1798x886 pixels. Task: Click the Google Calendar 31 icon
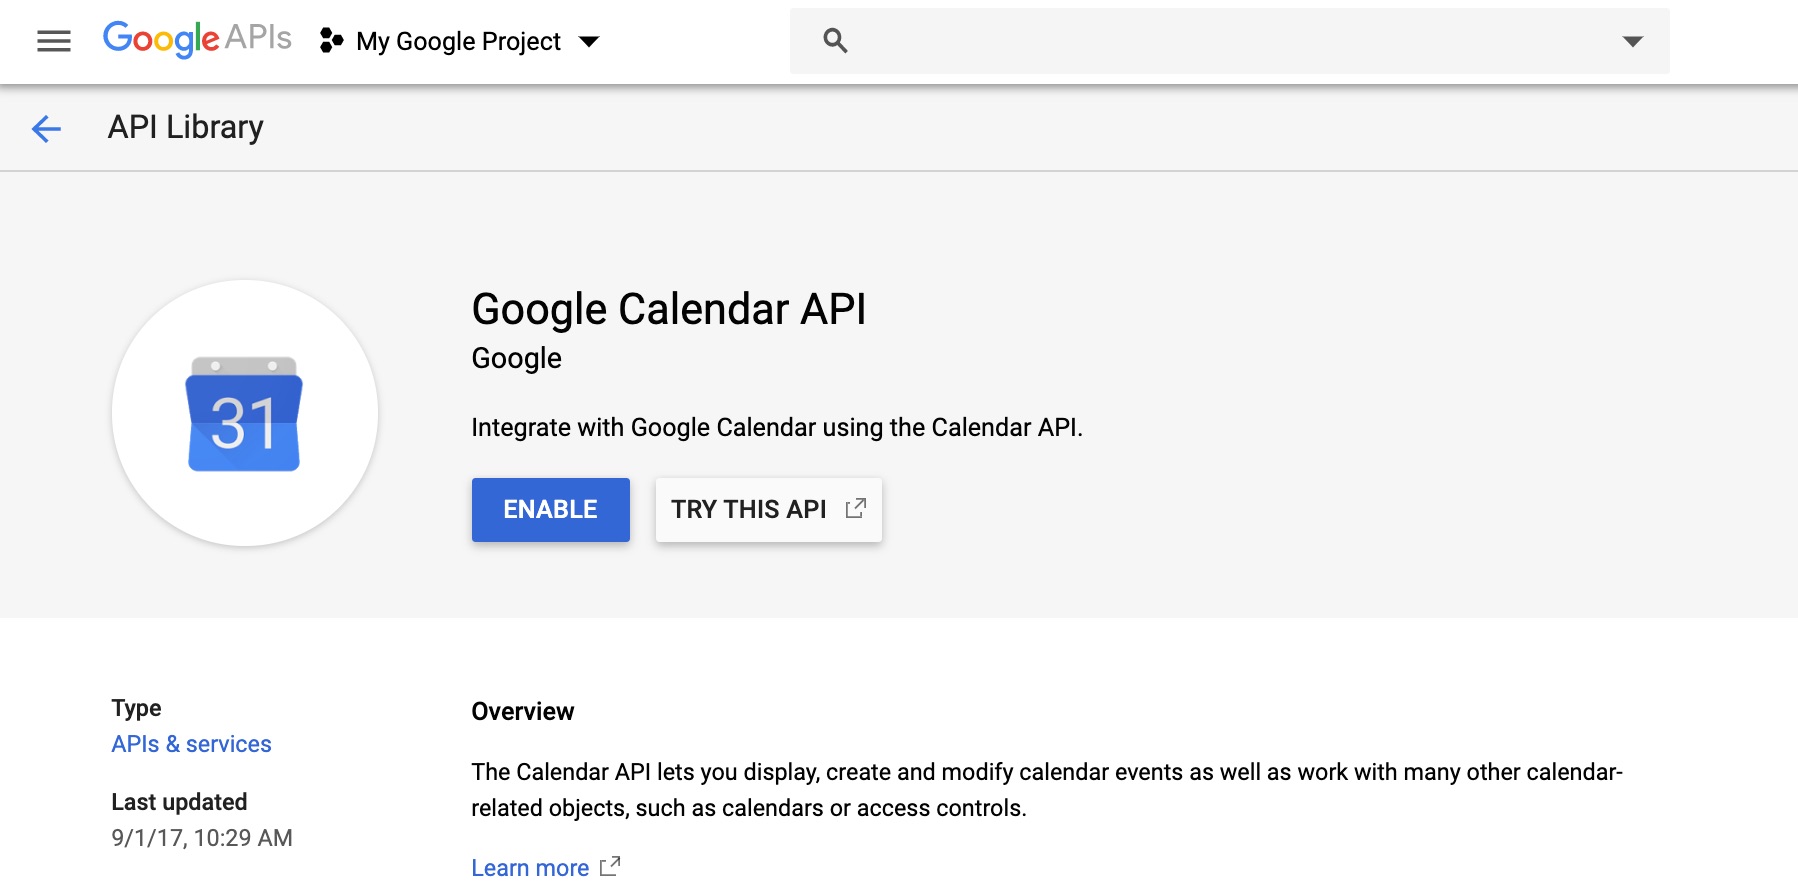point(244,414)
